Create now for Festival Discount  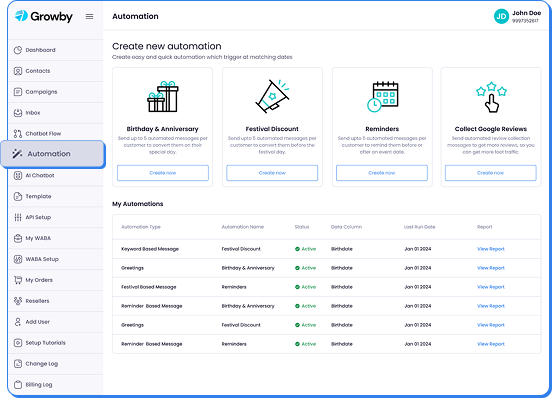pos(272,173)
